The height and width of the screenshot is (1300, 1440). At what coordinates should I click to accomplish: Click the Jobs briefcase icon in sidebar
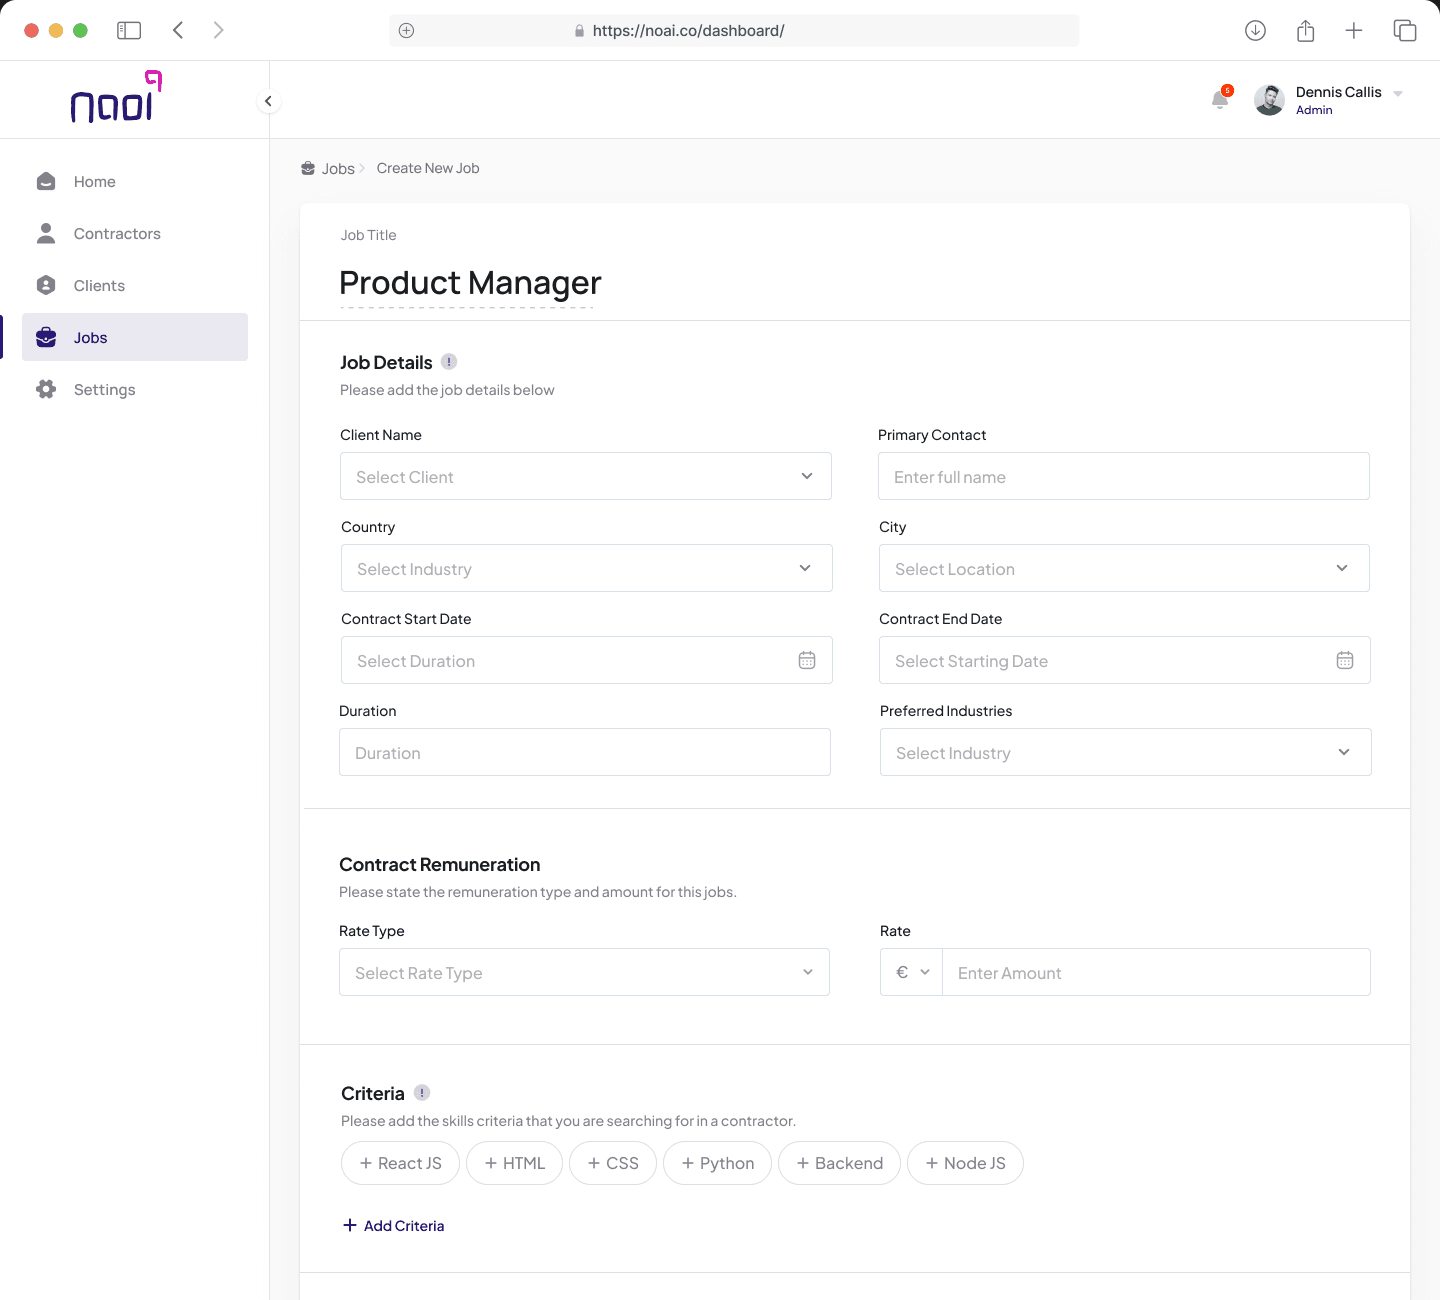46,337
